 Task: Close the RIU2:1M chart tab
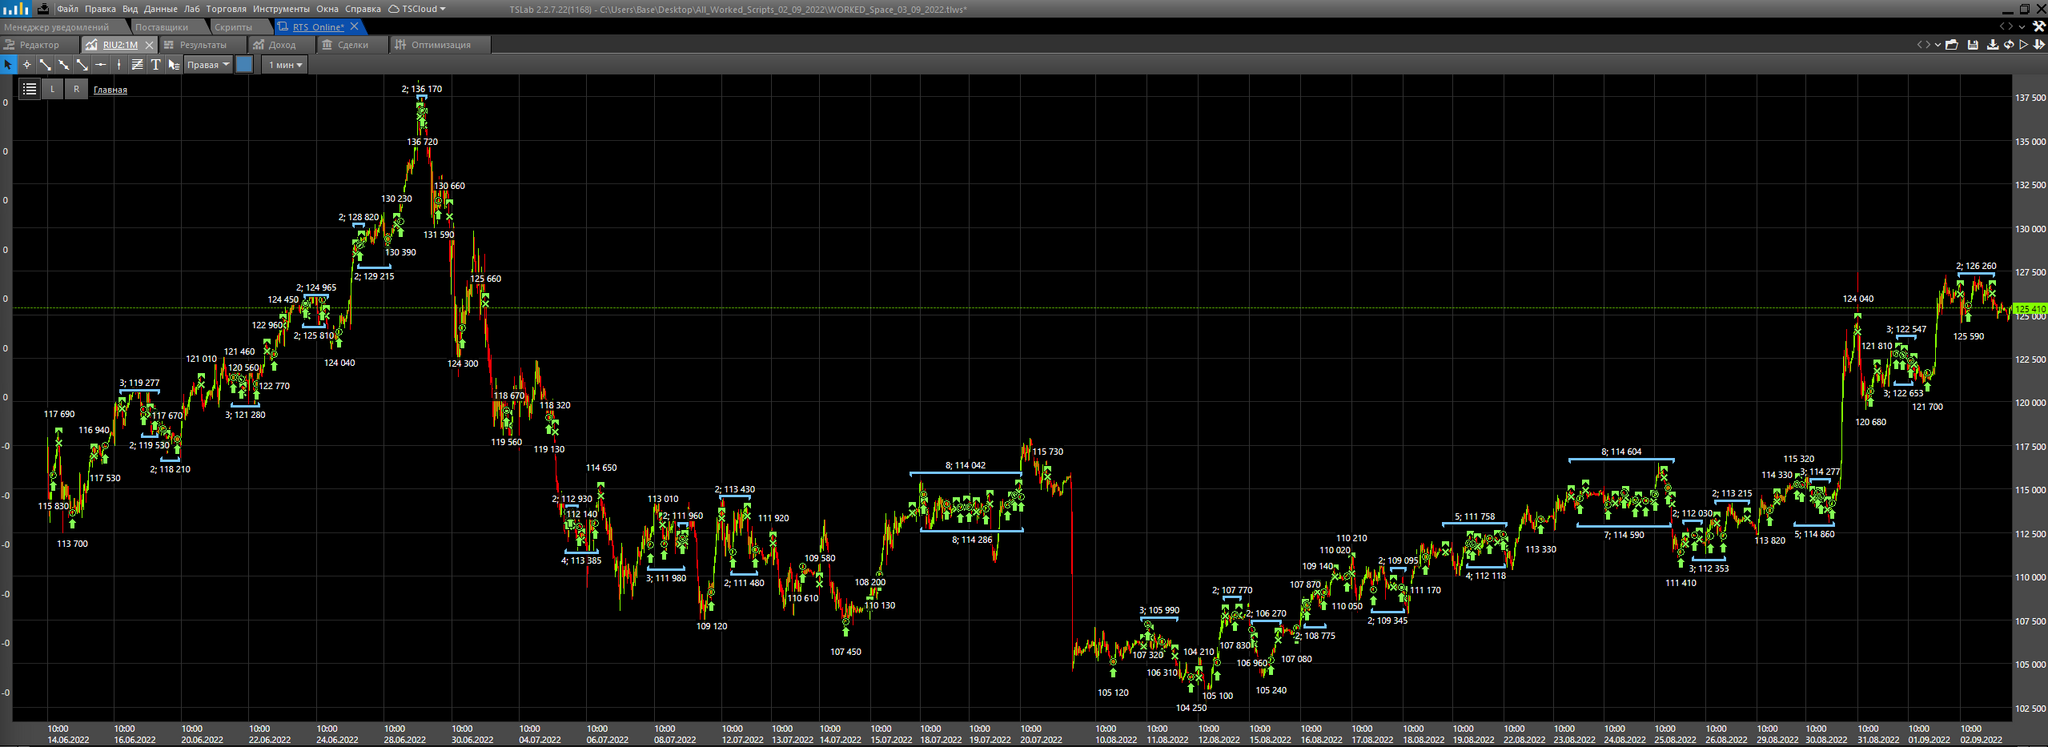click(150, 45)
